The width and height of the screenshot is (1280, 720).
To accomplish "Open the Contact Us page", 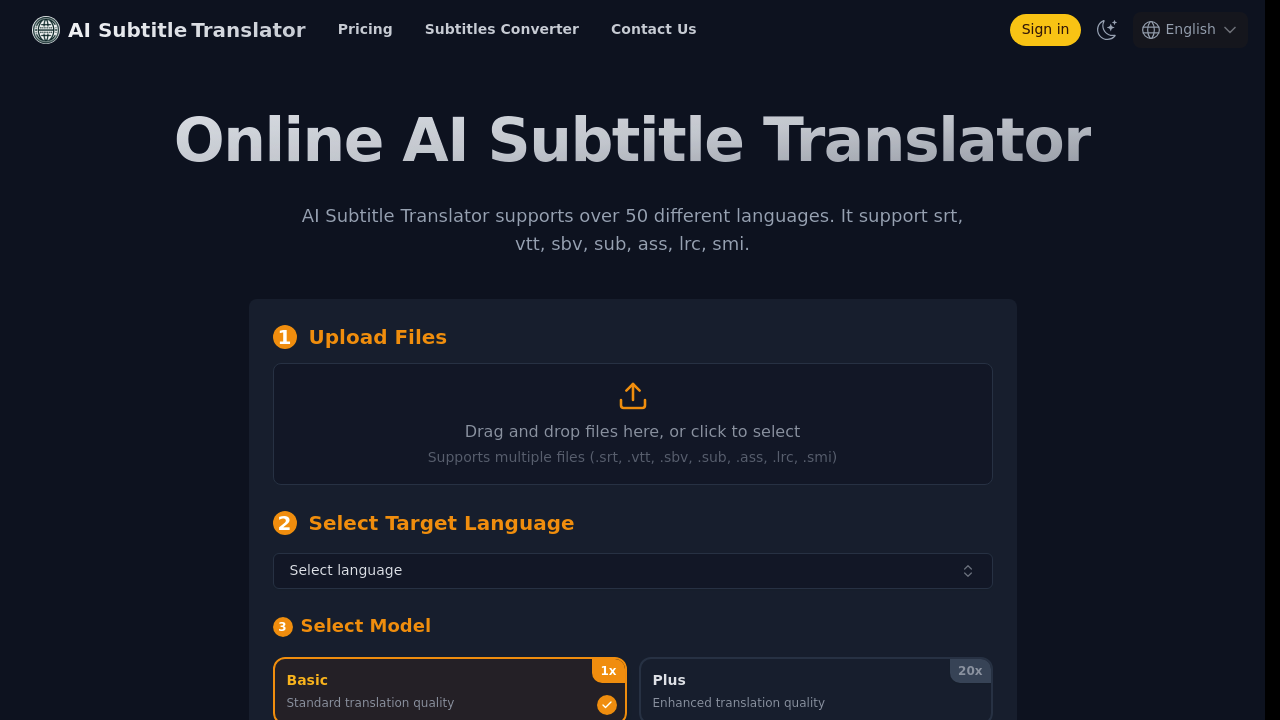I will (653, 29).
